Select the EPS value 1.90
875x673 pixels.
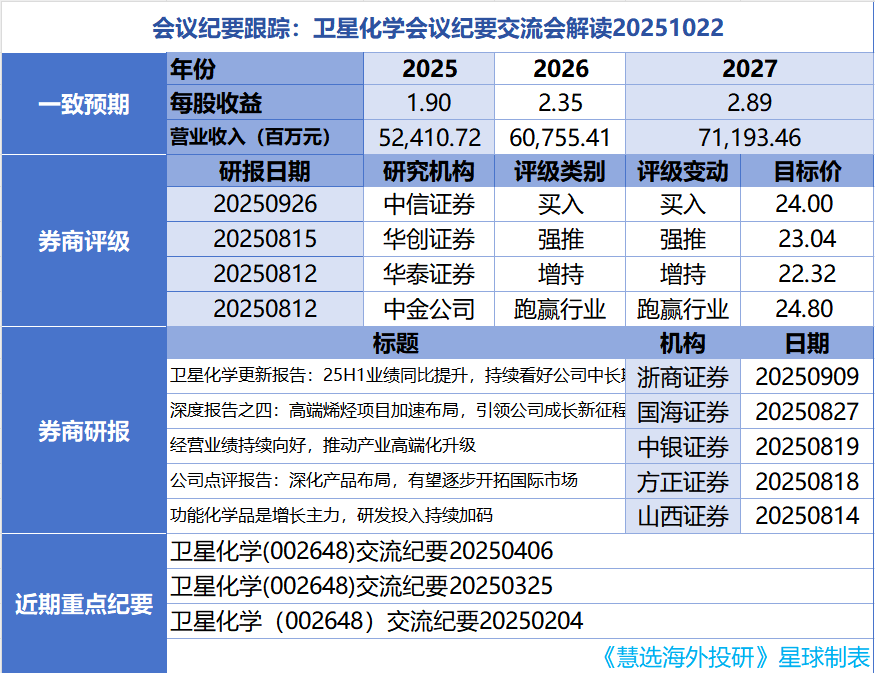pyautogui.click(x=429, y=103)
